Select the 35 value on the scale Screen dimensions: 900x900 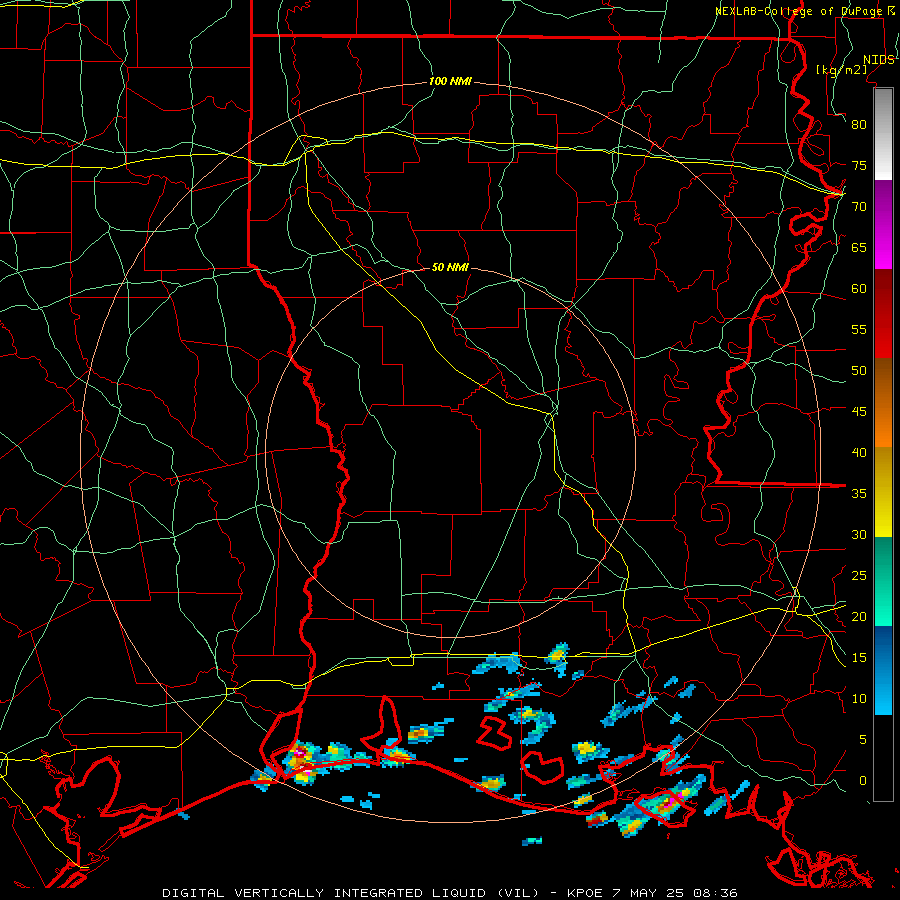tap(859, 494)
